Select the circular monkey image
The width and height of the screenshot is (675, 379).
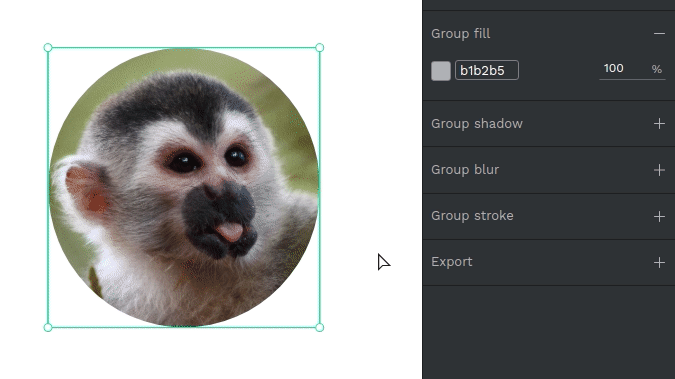[x=184, y=187]
